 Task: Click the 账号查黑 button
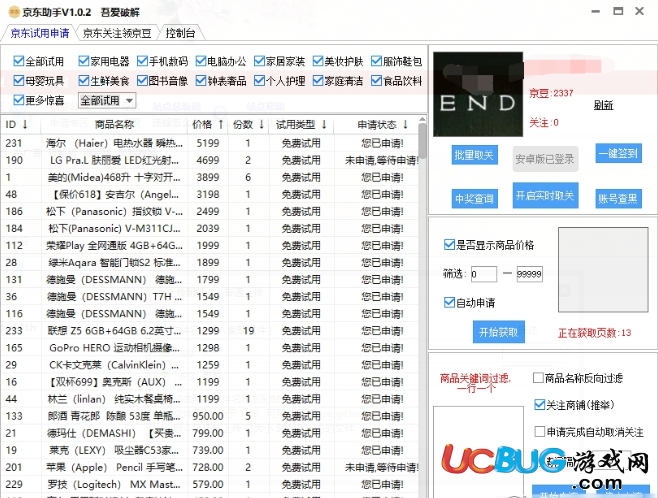619,199
